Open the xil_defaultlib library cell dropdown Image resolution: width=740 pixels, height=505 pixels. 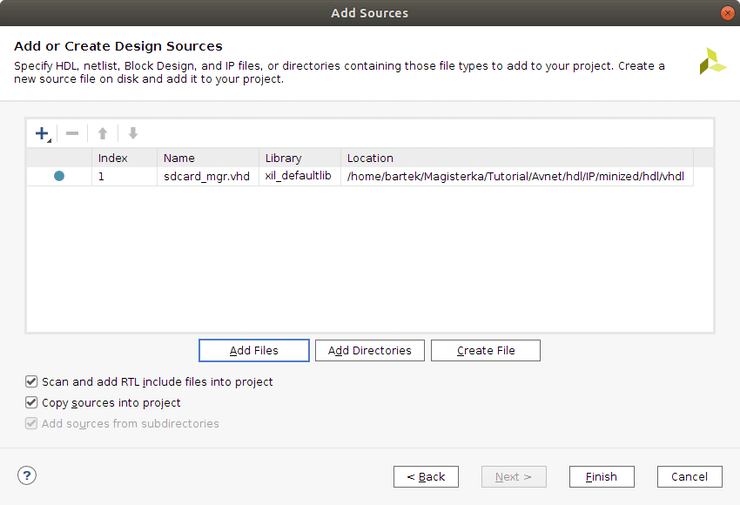pyautogui.click(x=299, y=176)
